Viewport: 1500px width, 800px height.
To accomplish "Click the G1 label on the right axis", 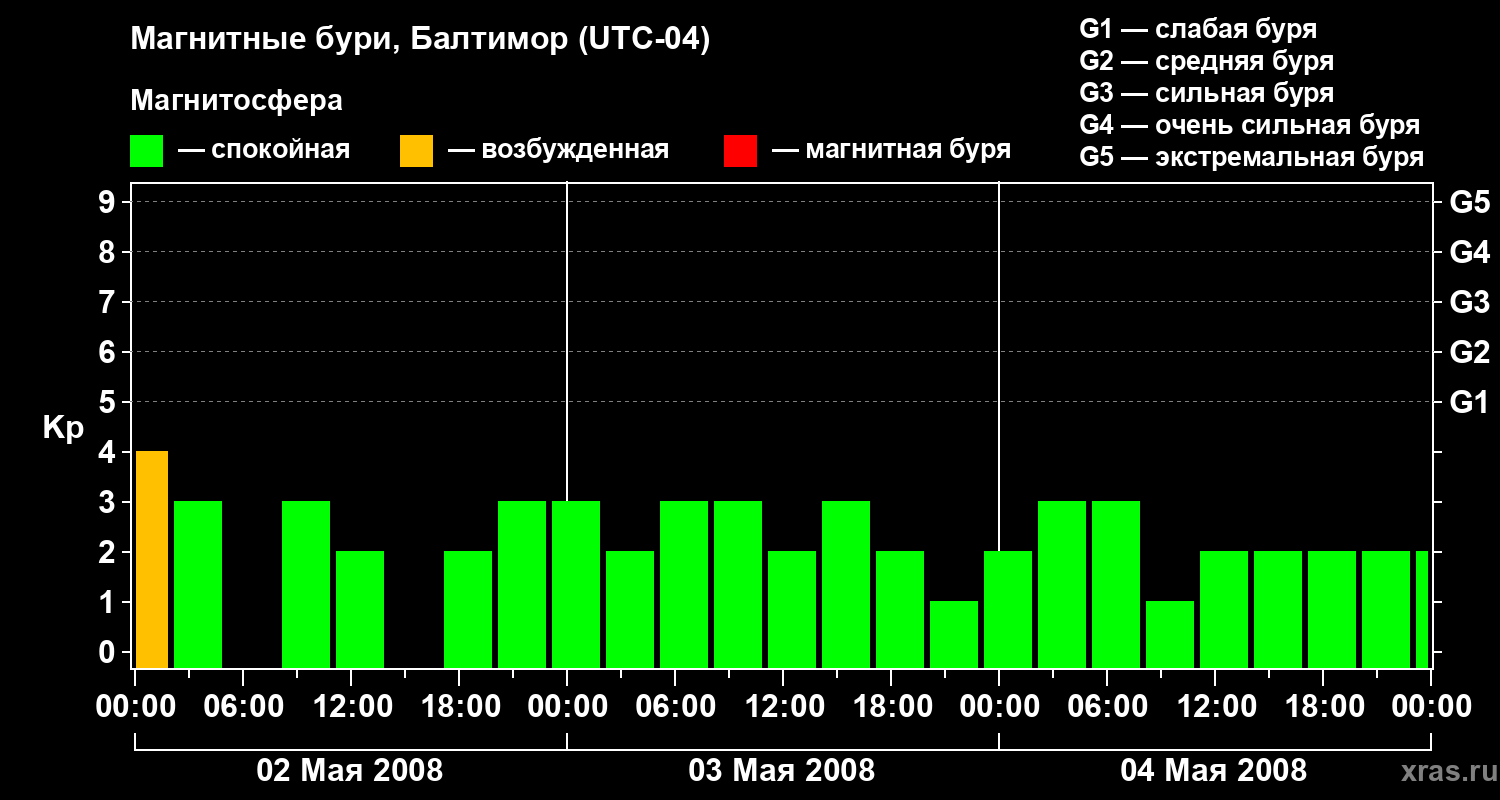I will pyautogui.click(x=1469, y=402).
